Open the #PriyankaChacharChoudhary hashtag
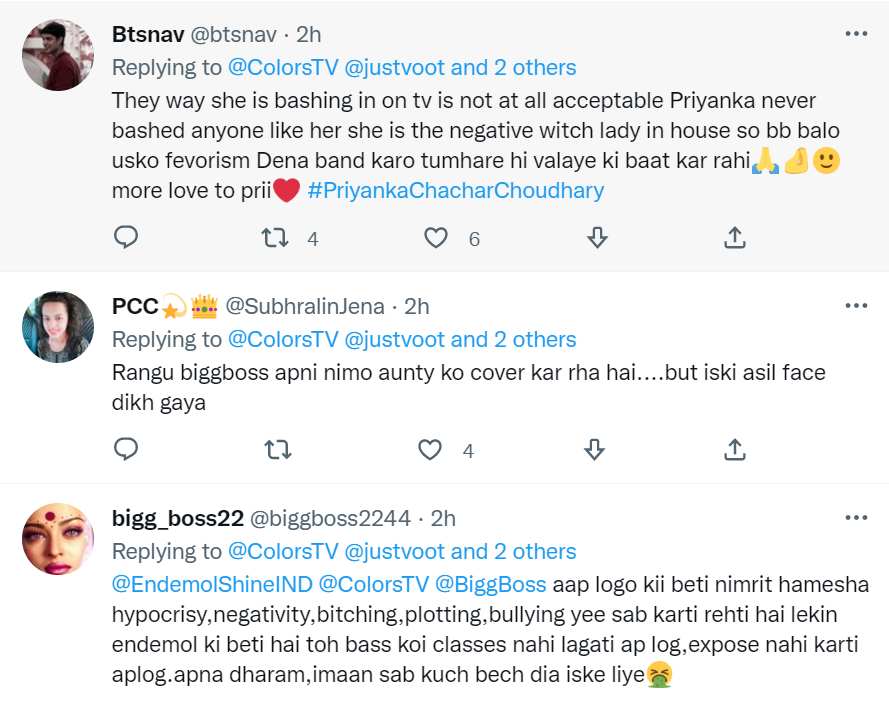This screenshot has width=889, height=702. tap(456, 190)
